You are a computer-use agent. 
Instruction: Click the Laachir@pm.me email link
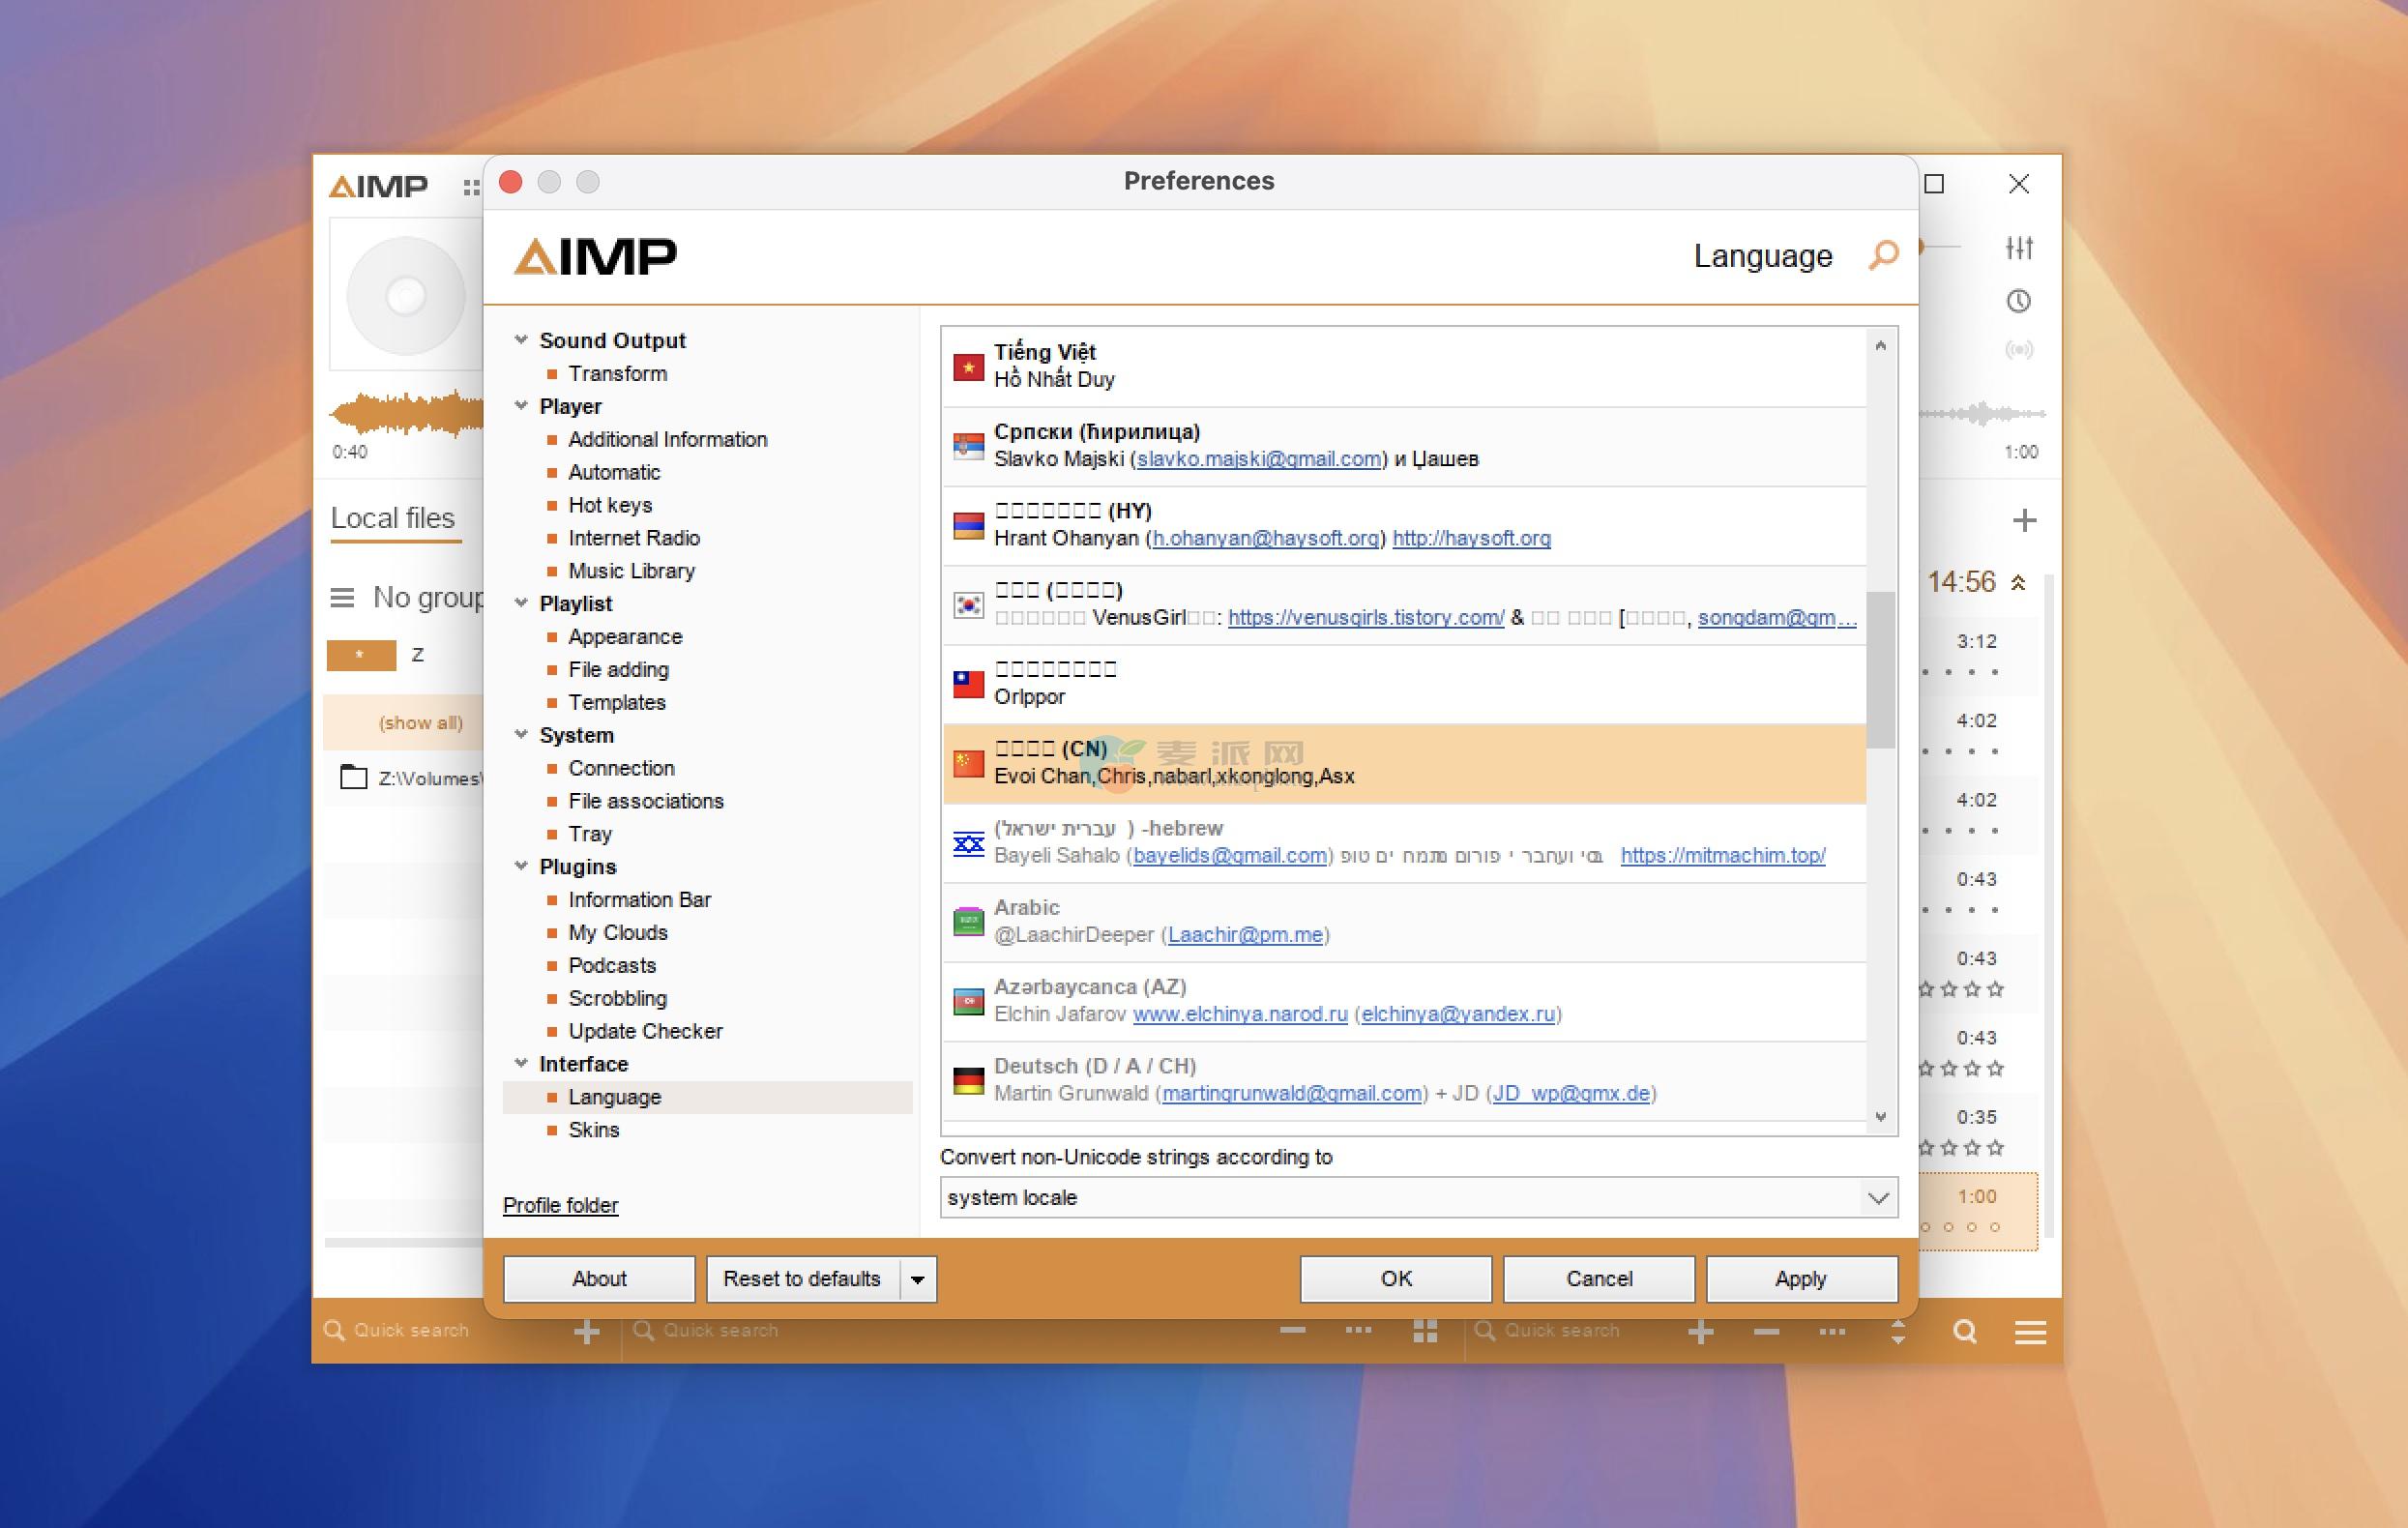(1245, 935)
